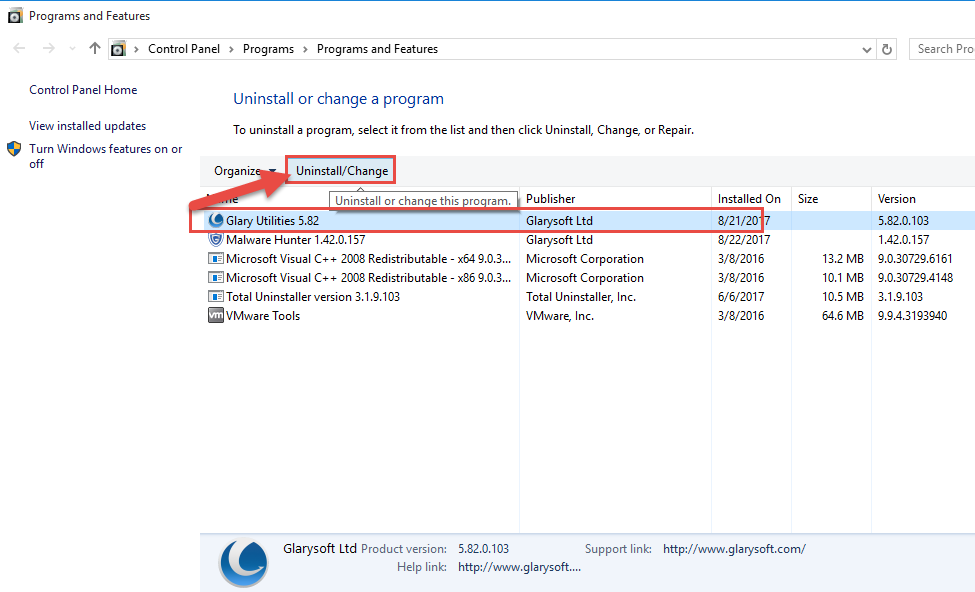Select Visual C++ 2008 Redistributable x86 row
The height and width of the screenshot is (592, 975).
588,277
